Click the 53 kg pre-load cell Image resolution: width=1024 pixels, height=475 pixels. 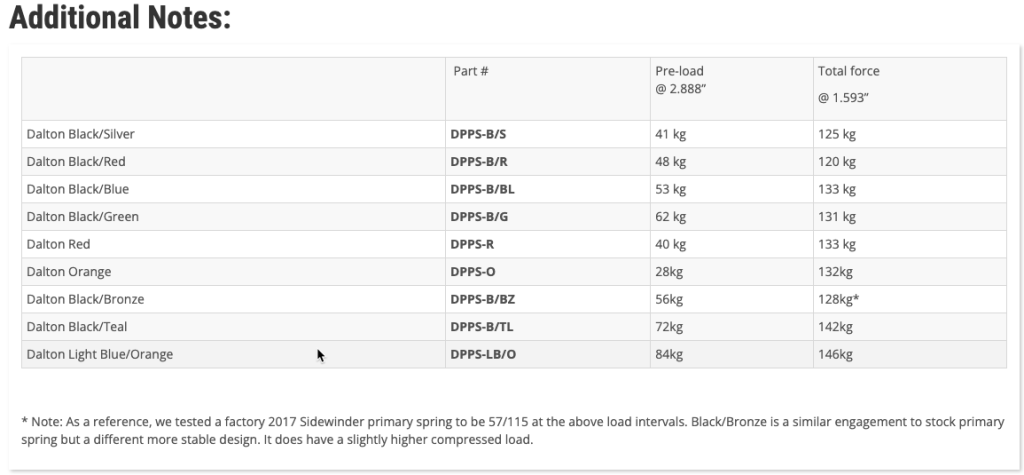(x=670, y=189)
